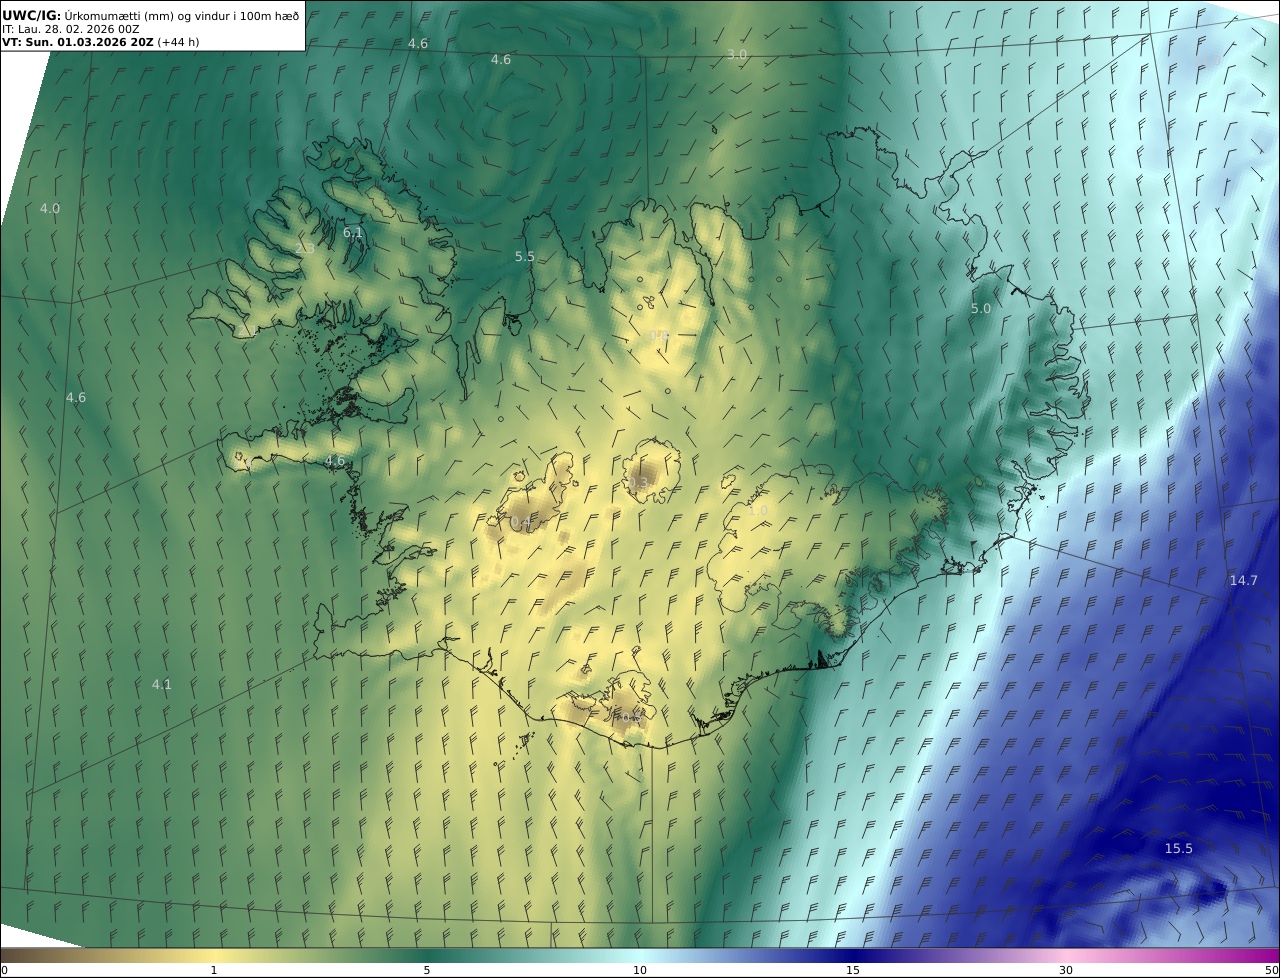Image resolution: width=1280 pixels, height=978 pixels.
Task: Click the UWC/IG Úrkomumætti title line
Action: coord(151,15)
